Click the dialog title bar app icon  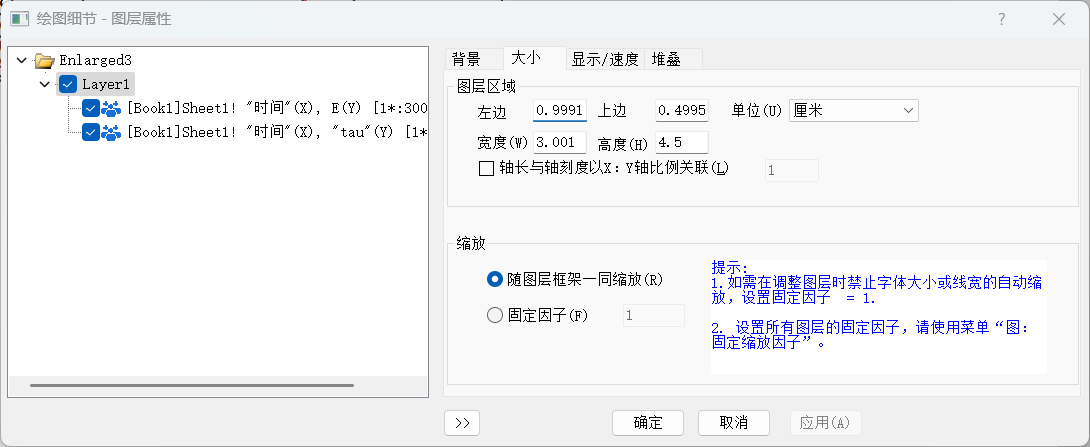(x=19, y=19)
